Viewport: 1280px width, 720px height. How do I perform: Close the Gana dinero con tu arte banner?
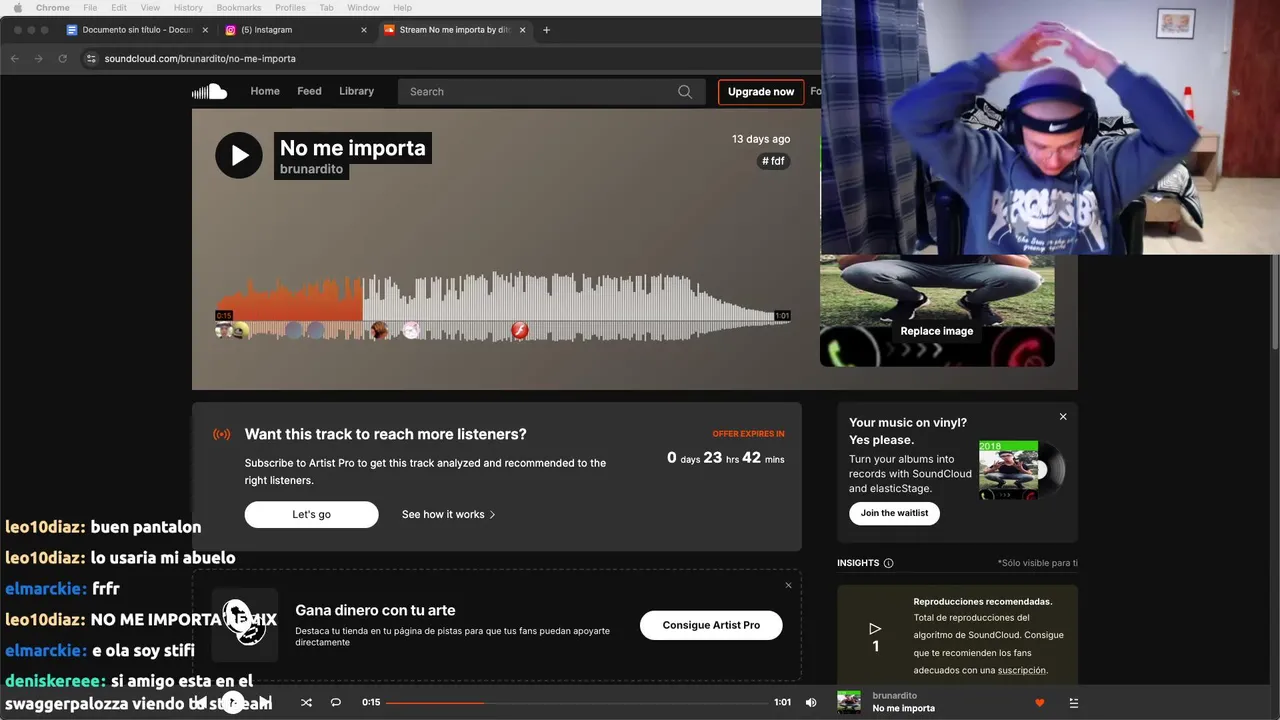788,585
